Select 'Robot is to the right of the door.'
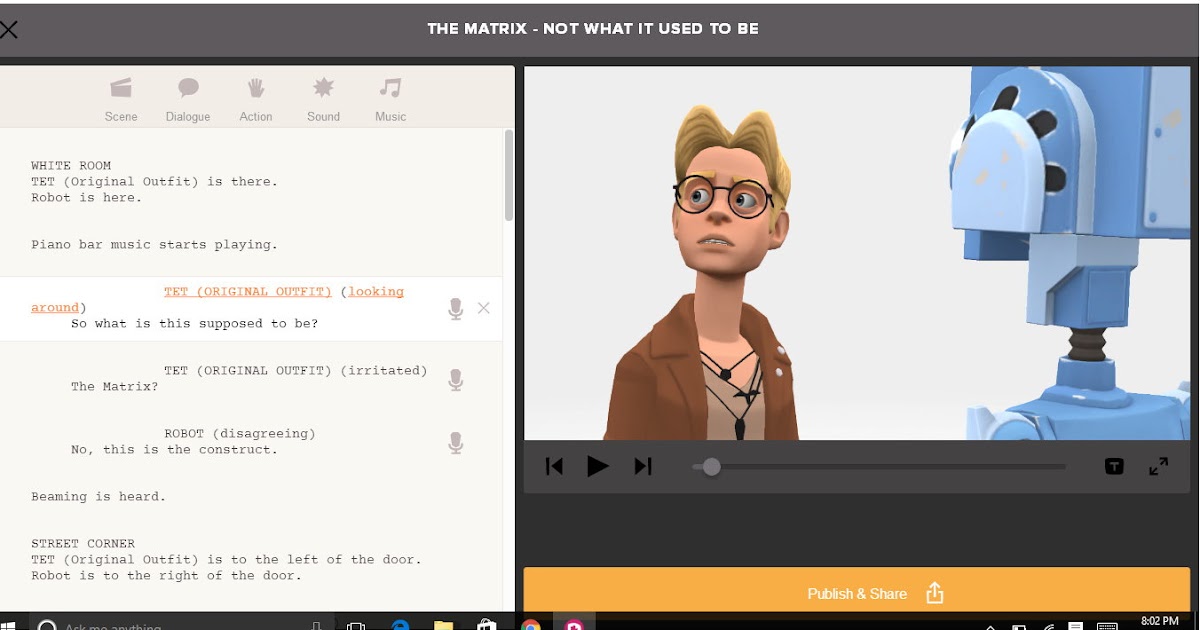The width and height of the screenshot is (1200, 630). pyautogui.click(x=166, y=576)
